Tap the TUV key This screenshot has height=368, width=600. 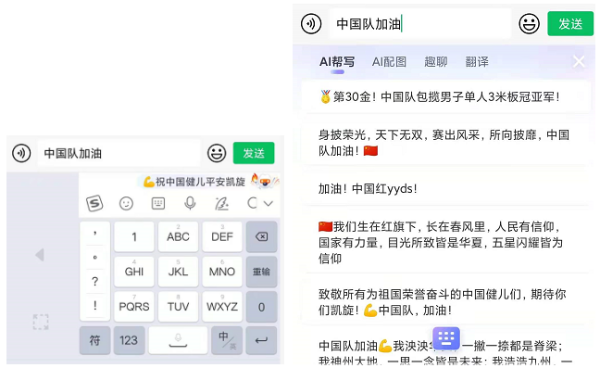pos(178,307)
